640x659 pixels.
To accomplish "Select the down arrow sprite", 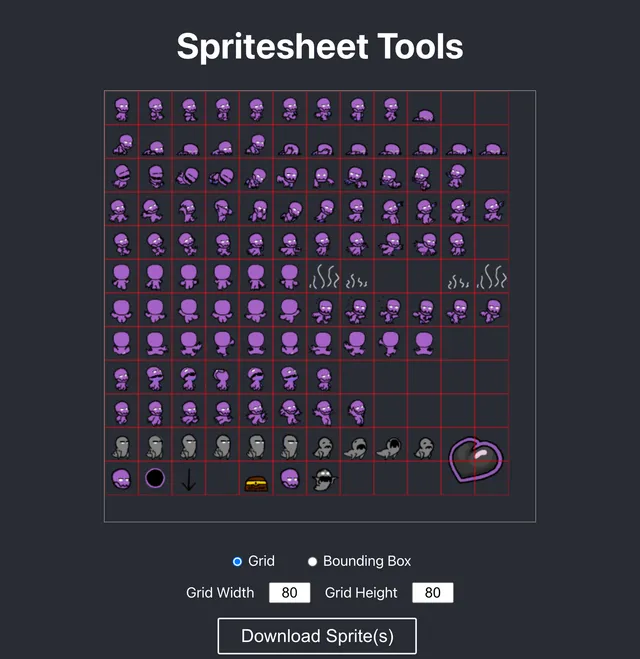I will [x=189, y=480].
